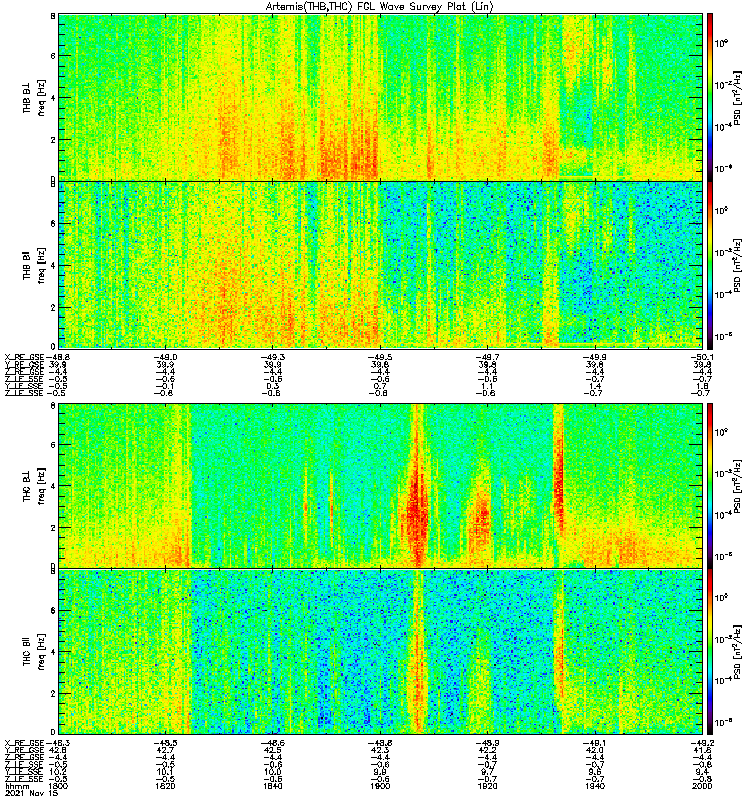Click the 1900 time tick label
The width and height of the screenshot is (750, 800).
pos(380,786)
